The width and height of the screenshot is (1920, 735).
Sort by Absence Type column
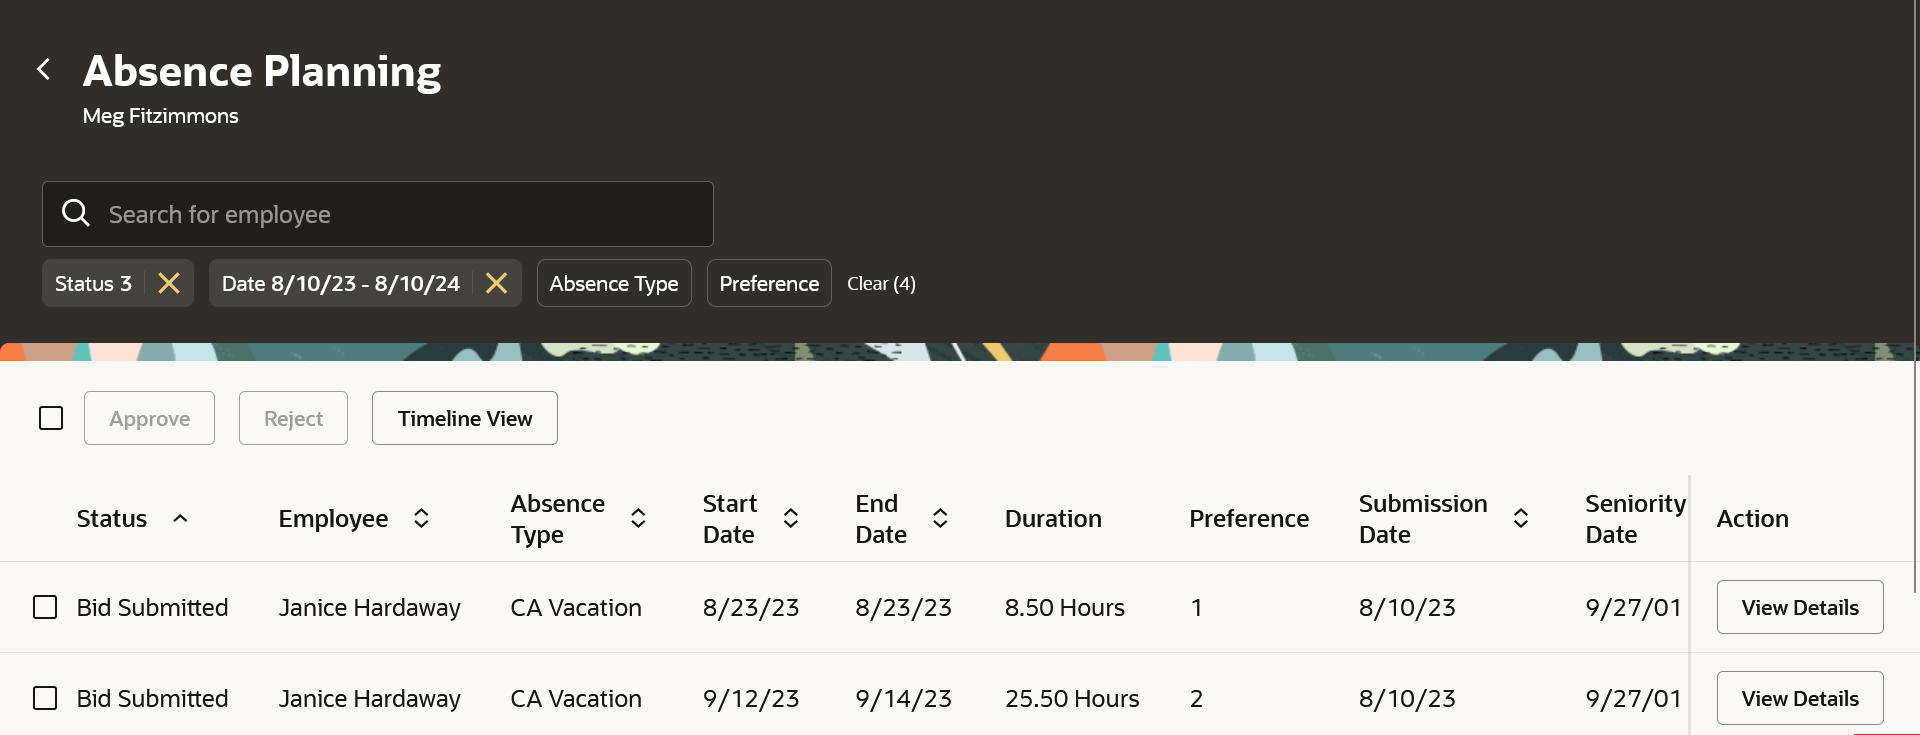coord(638,518)
